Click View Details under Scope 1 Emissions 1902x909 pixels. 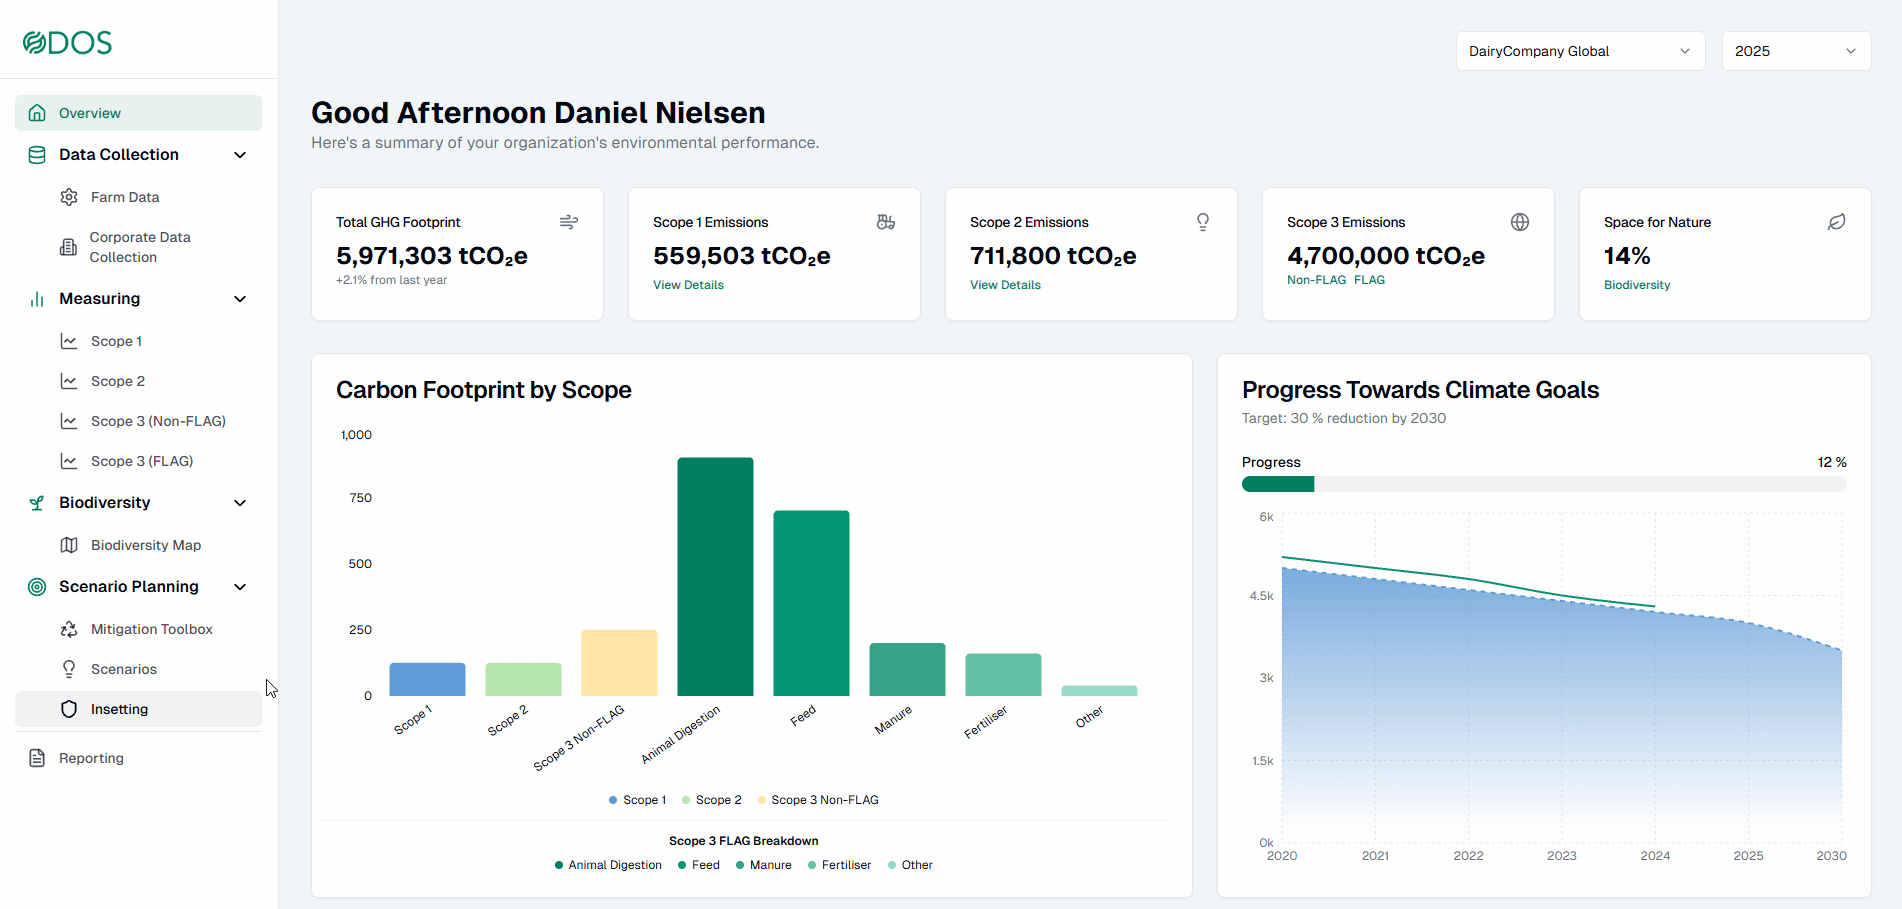click(688, 285)
